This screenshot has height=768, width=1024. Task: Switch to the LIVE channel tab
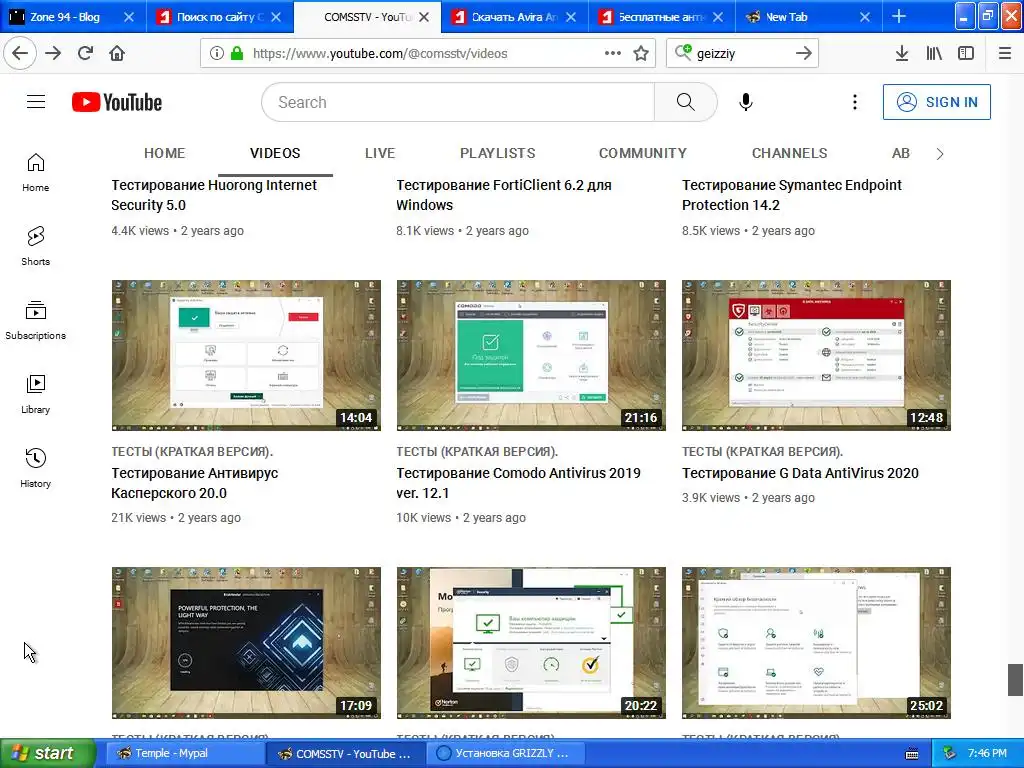[x=380, y=153]
